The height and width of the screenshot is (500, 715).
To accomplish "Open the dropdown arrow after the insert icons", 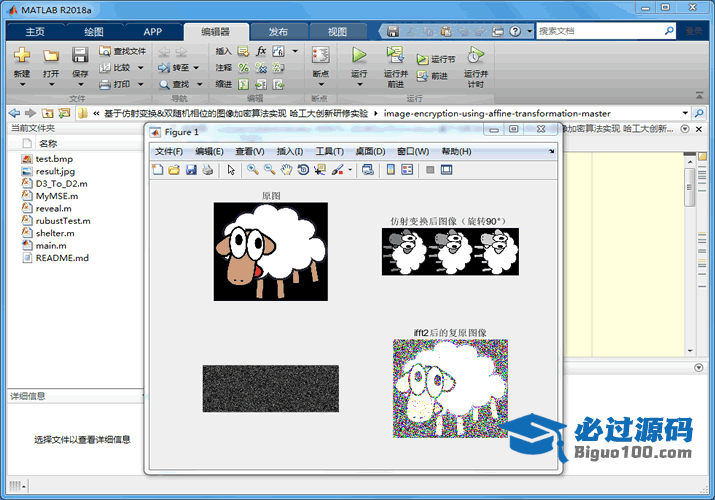I will 295,51.
